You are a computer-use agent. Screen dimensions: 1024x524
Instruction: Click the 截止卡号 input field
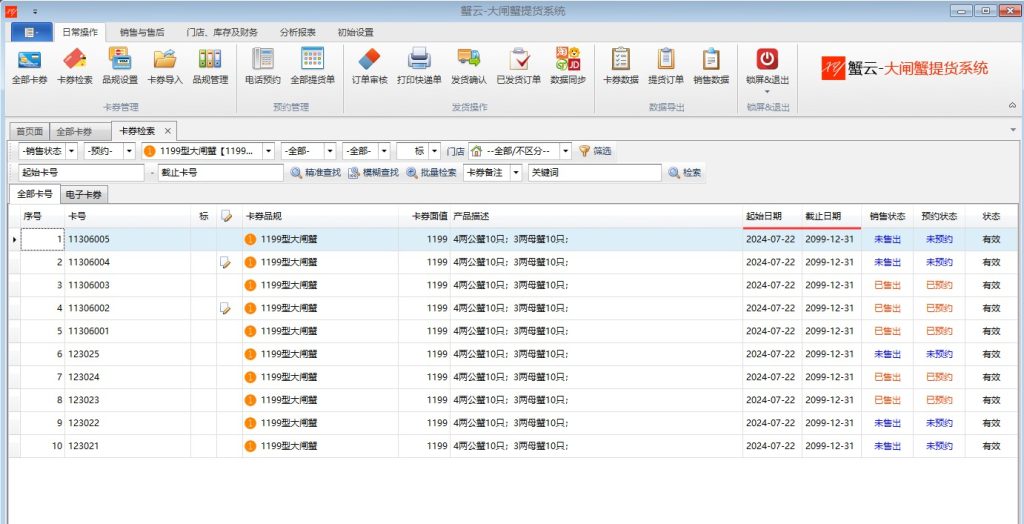click(220, 173)
